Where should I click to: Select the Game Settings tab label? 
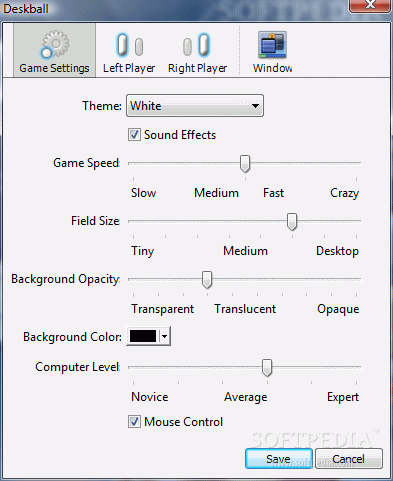(x=54, y=68)
